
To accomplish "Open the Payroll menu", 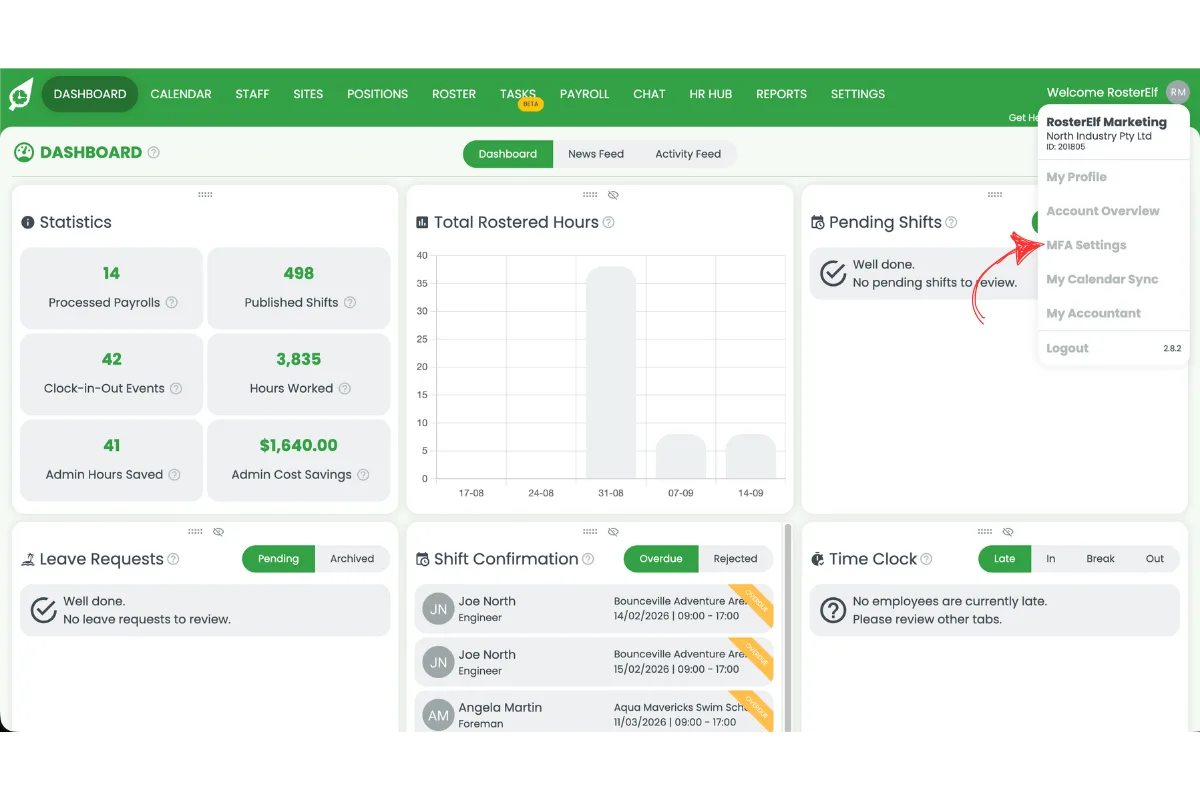I will coord(584,94).
